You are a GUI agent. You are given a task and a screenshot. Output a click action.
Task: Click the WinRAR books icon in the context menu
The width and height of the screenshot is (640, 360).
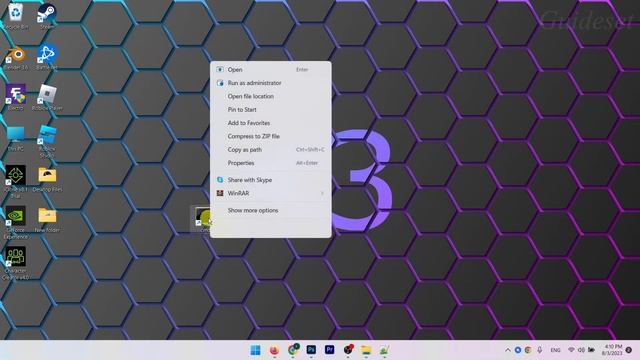click(220, 193)
